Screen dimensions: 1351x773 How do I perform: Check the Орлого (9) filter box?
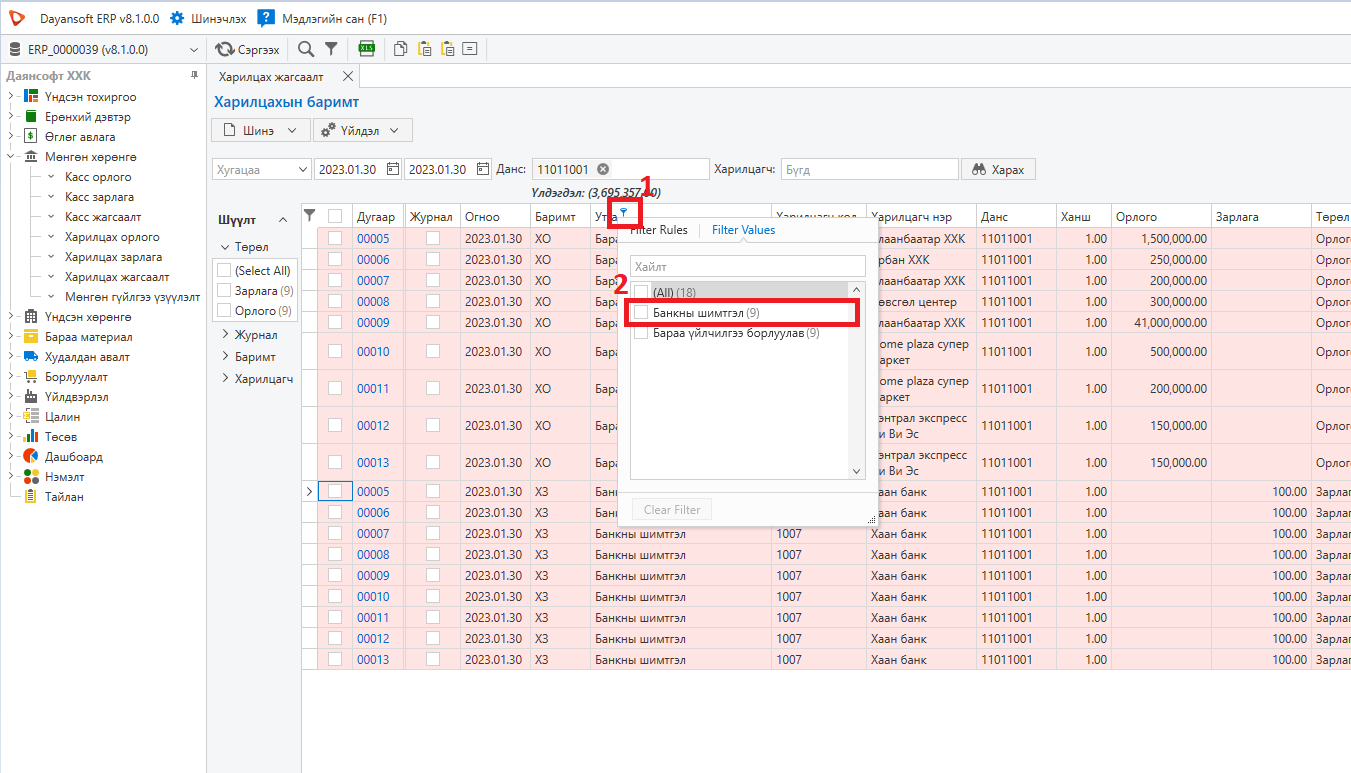224,311
